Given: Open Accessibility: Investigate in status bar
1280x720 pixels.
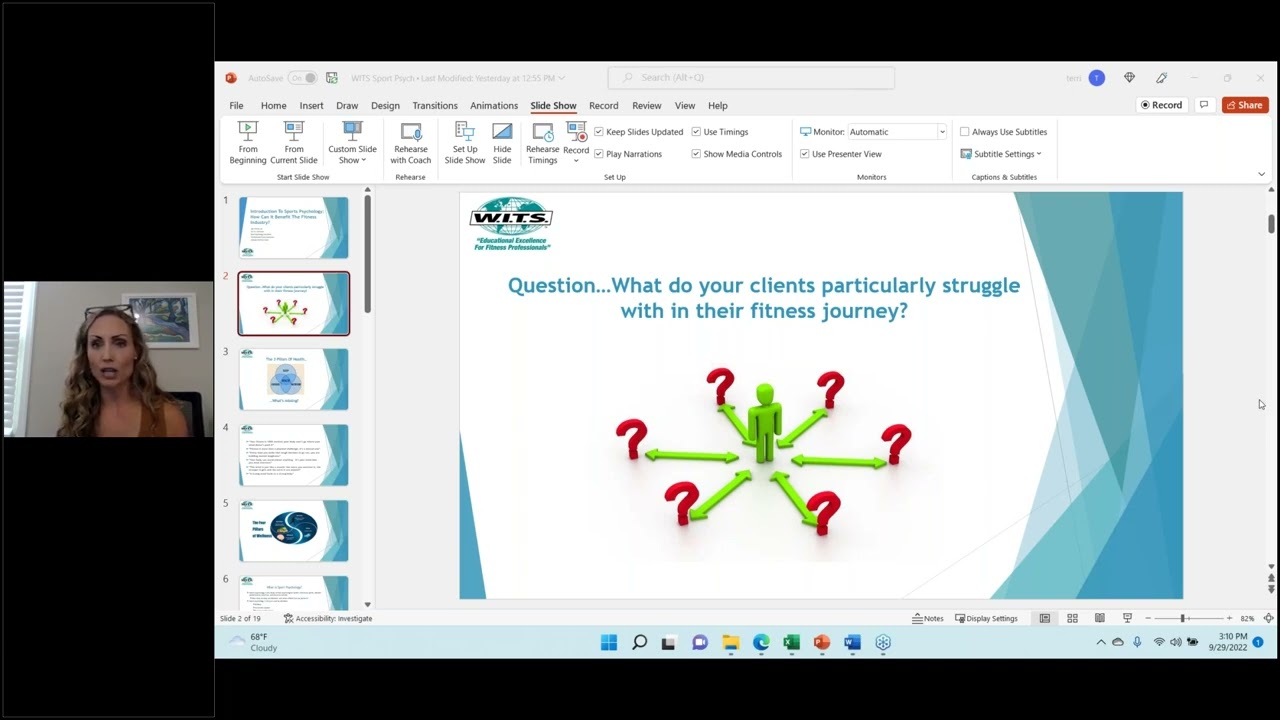Looking at the screenshot, I should 328,618.
